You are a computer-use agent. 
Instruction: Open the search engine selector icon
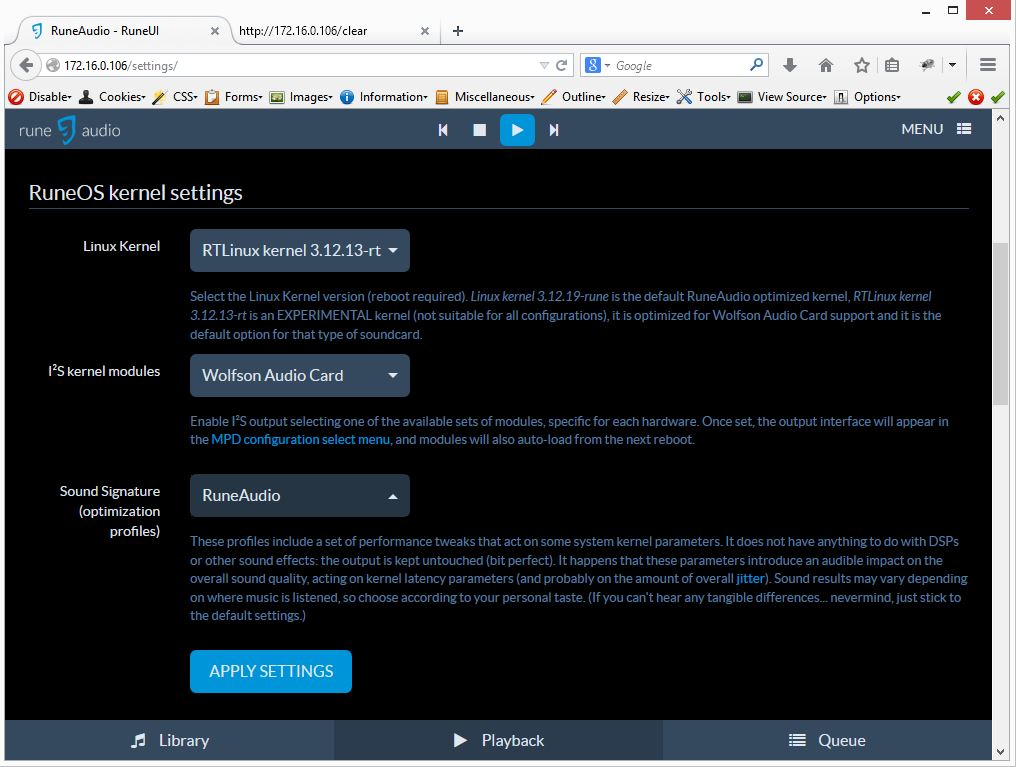click(x=597, y=65)
